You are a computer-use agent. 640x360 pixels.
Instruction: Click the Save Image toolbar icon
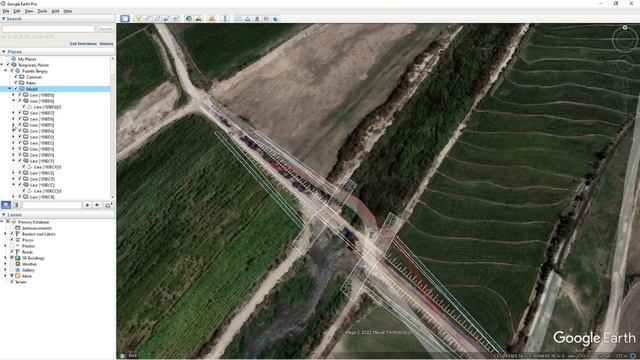point(257,19)
